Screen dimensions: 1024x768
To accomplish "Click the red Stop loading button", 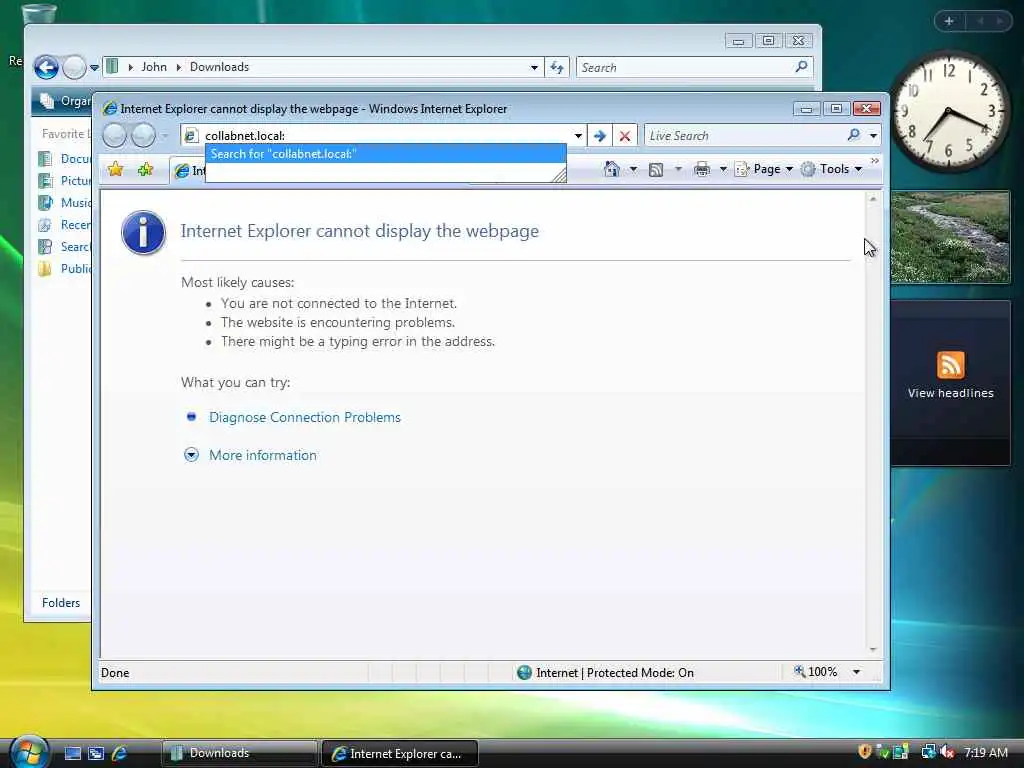I will tap(625, 136).
